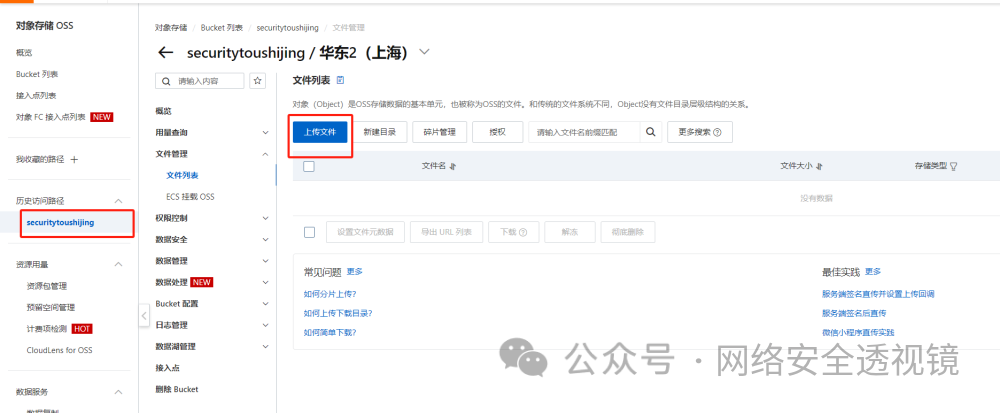Click the 新建目录 button
Screen dimensions: 1000x413
point(379,132)
